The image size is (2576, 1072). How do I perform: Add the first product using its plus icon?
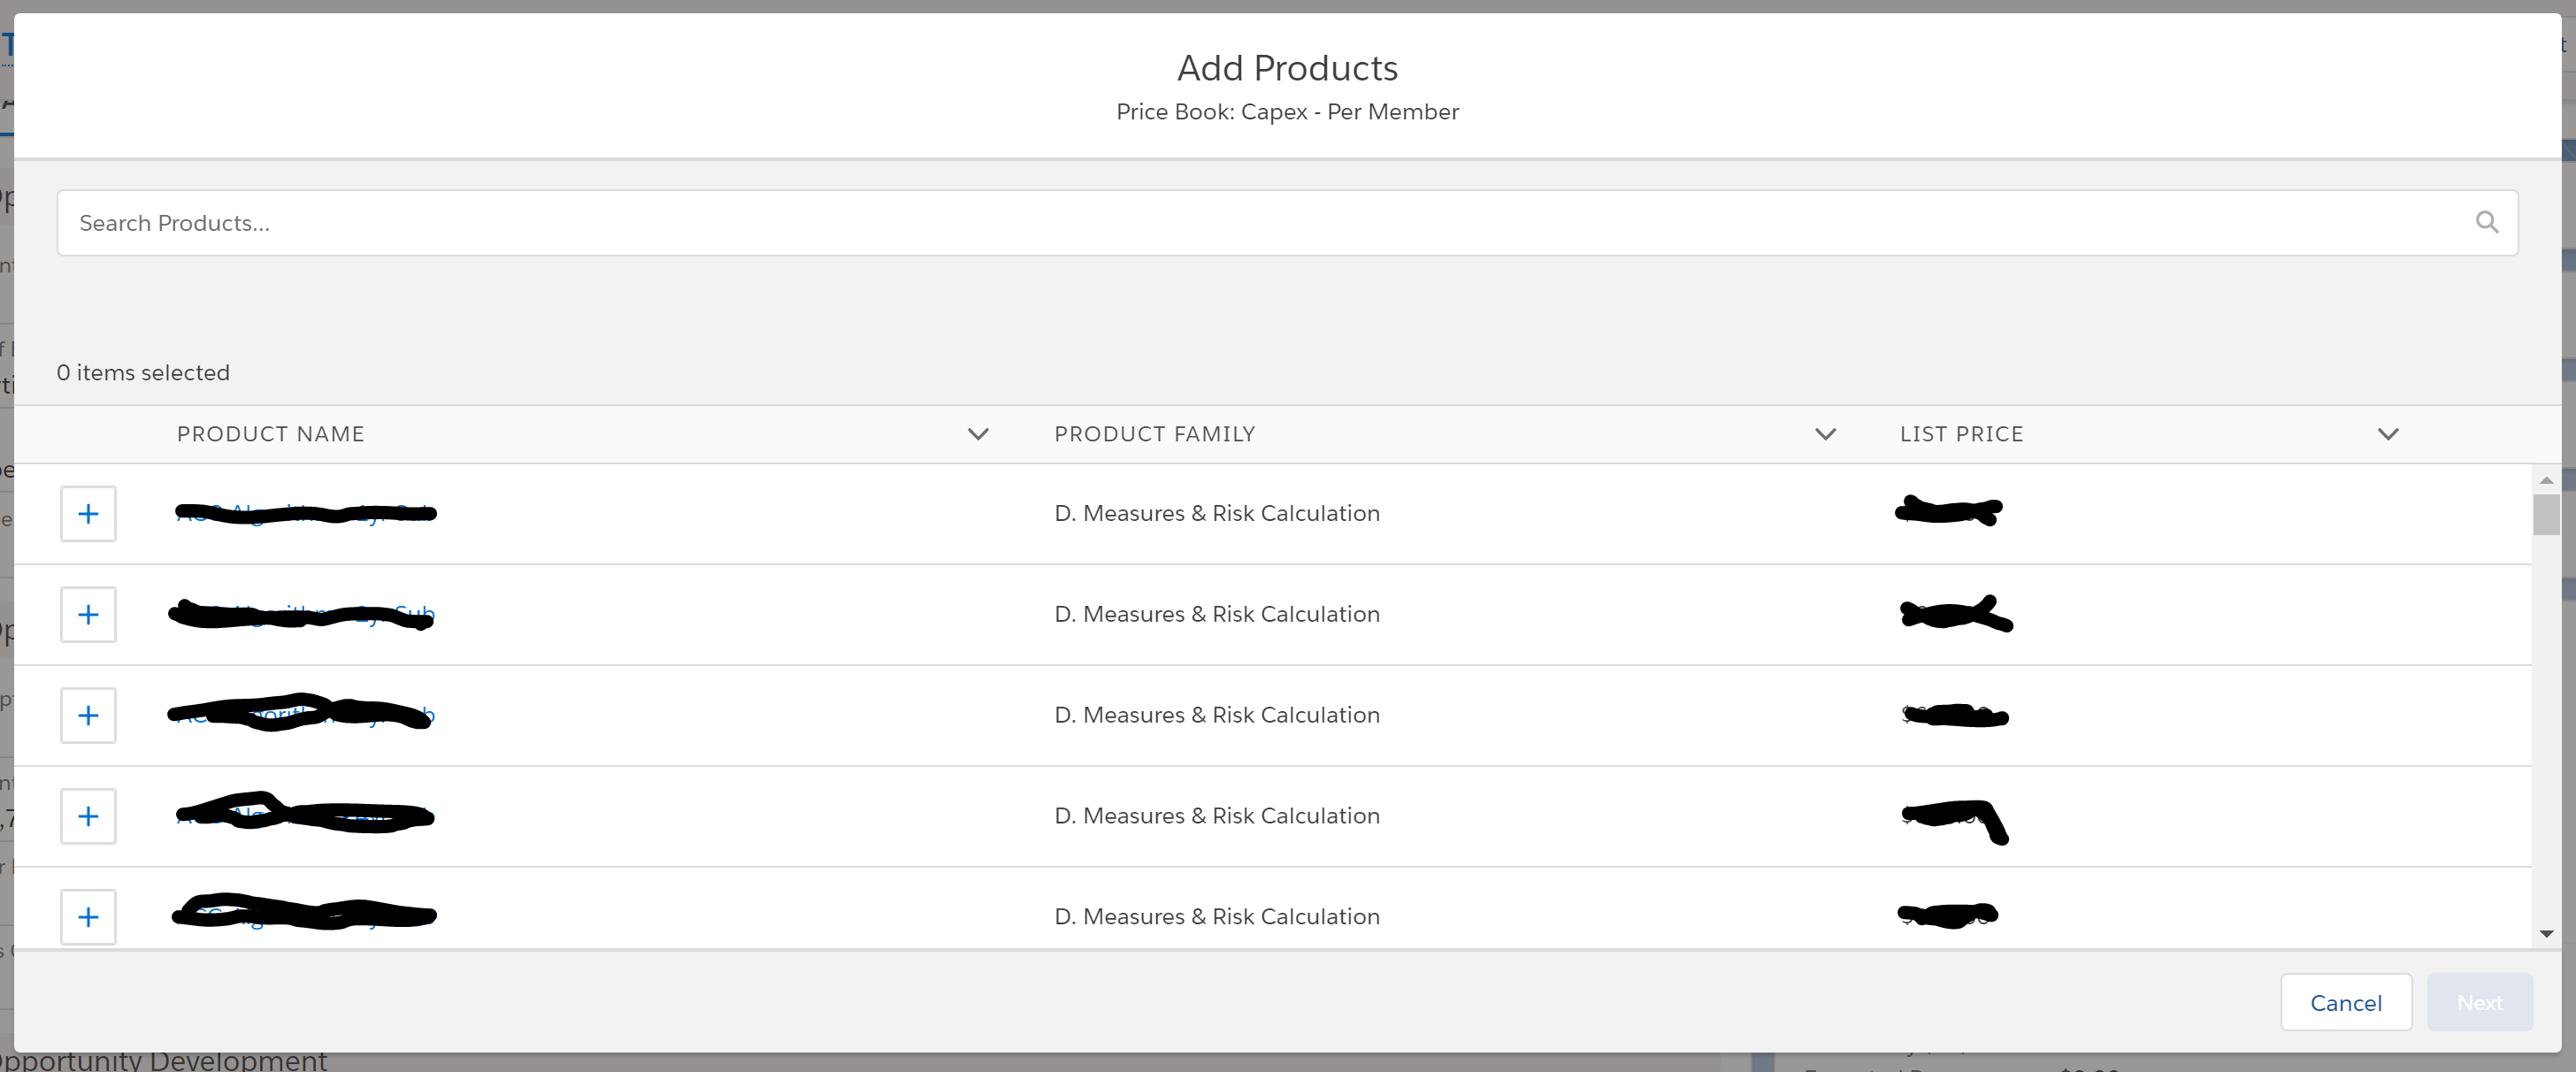pyautogui.click(x=88, y=513)
